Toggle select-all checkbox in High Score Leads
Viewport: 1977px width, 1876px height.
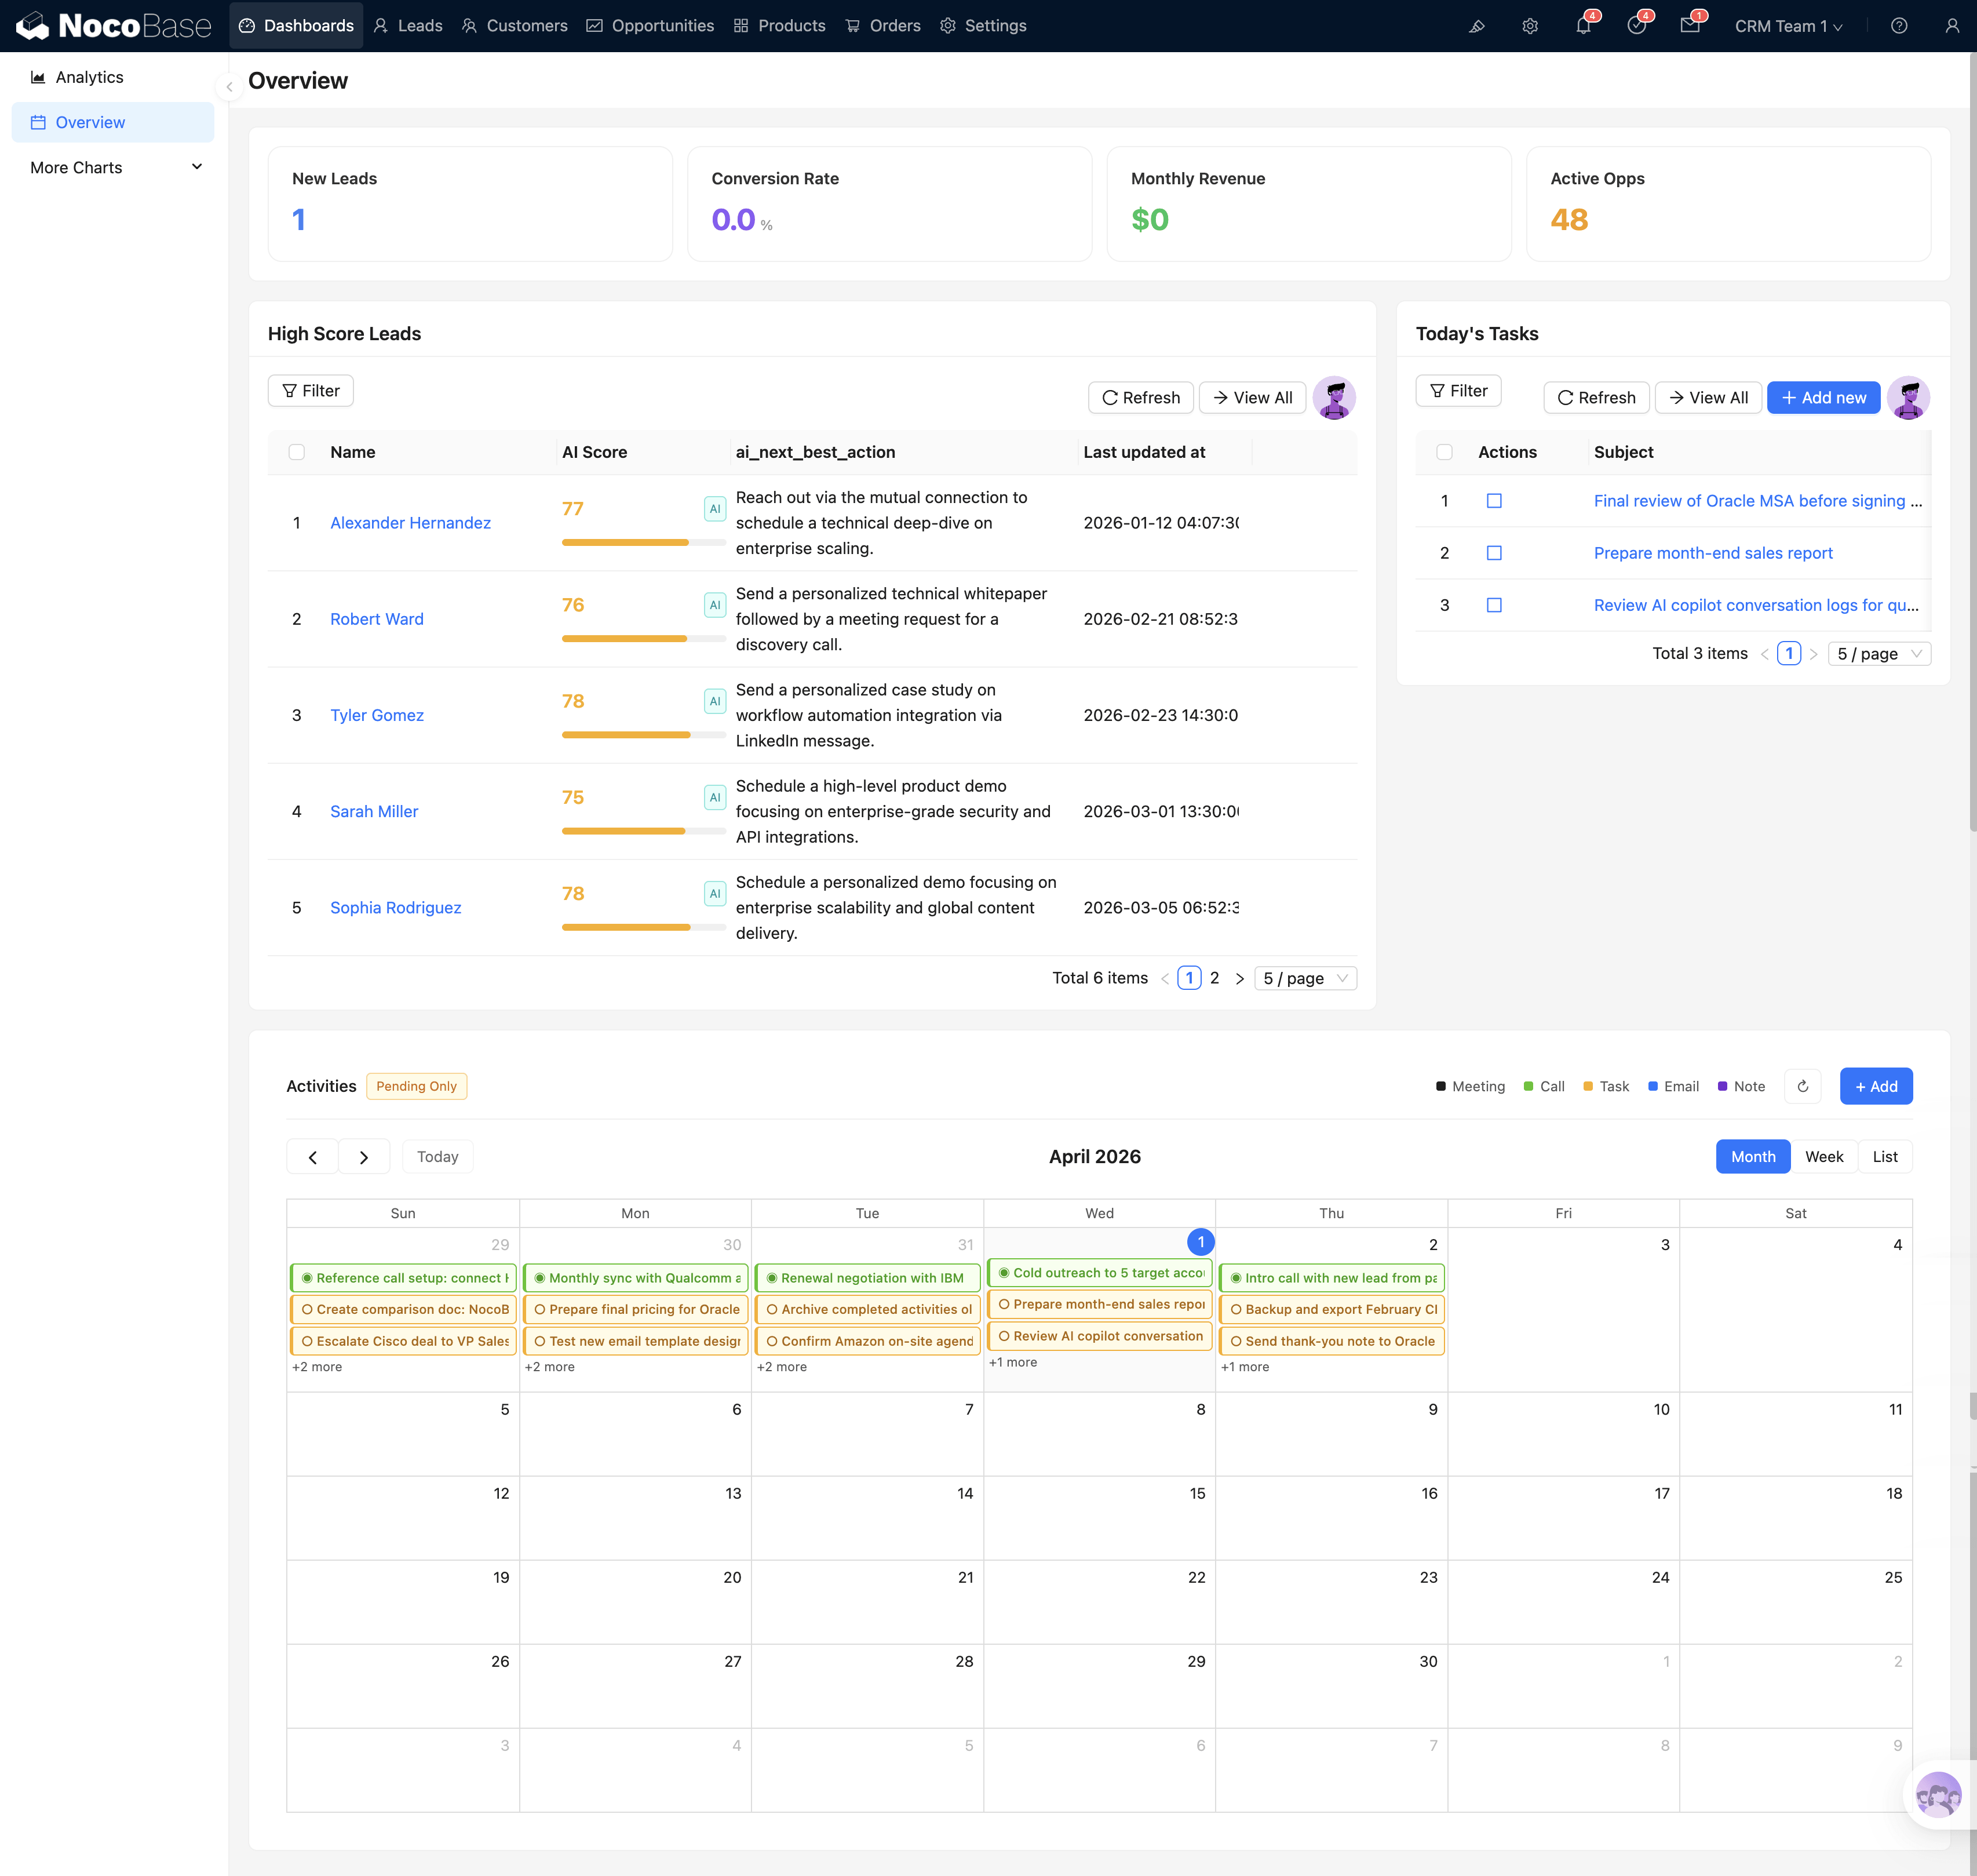pyautogui.click(x=297, y=452)
